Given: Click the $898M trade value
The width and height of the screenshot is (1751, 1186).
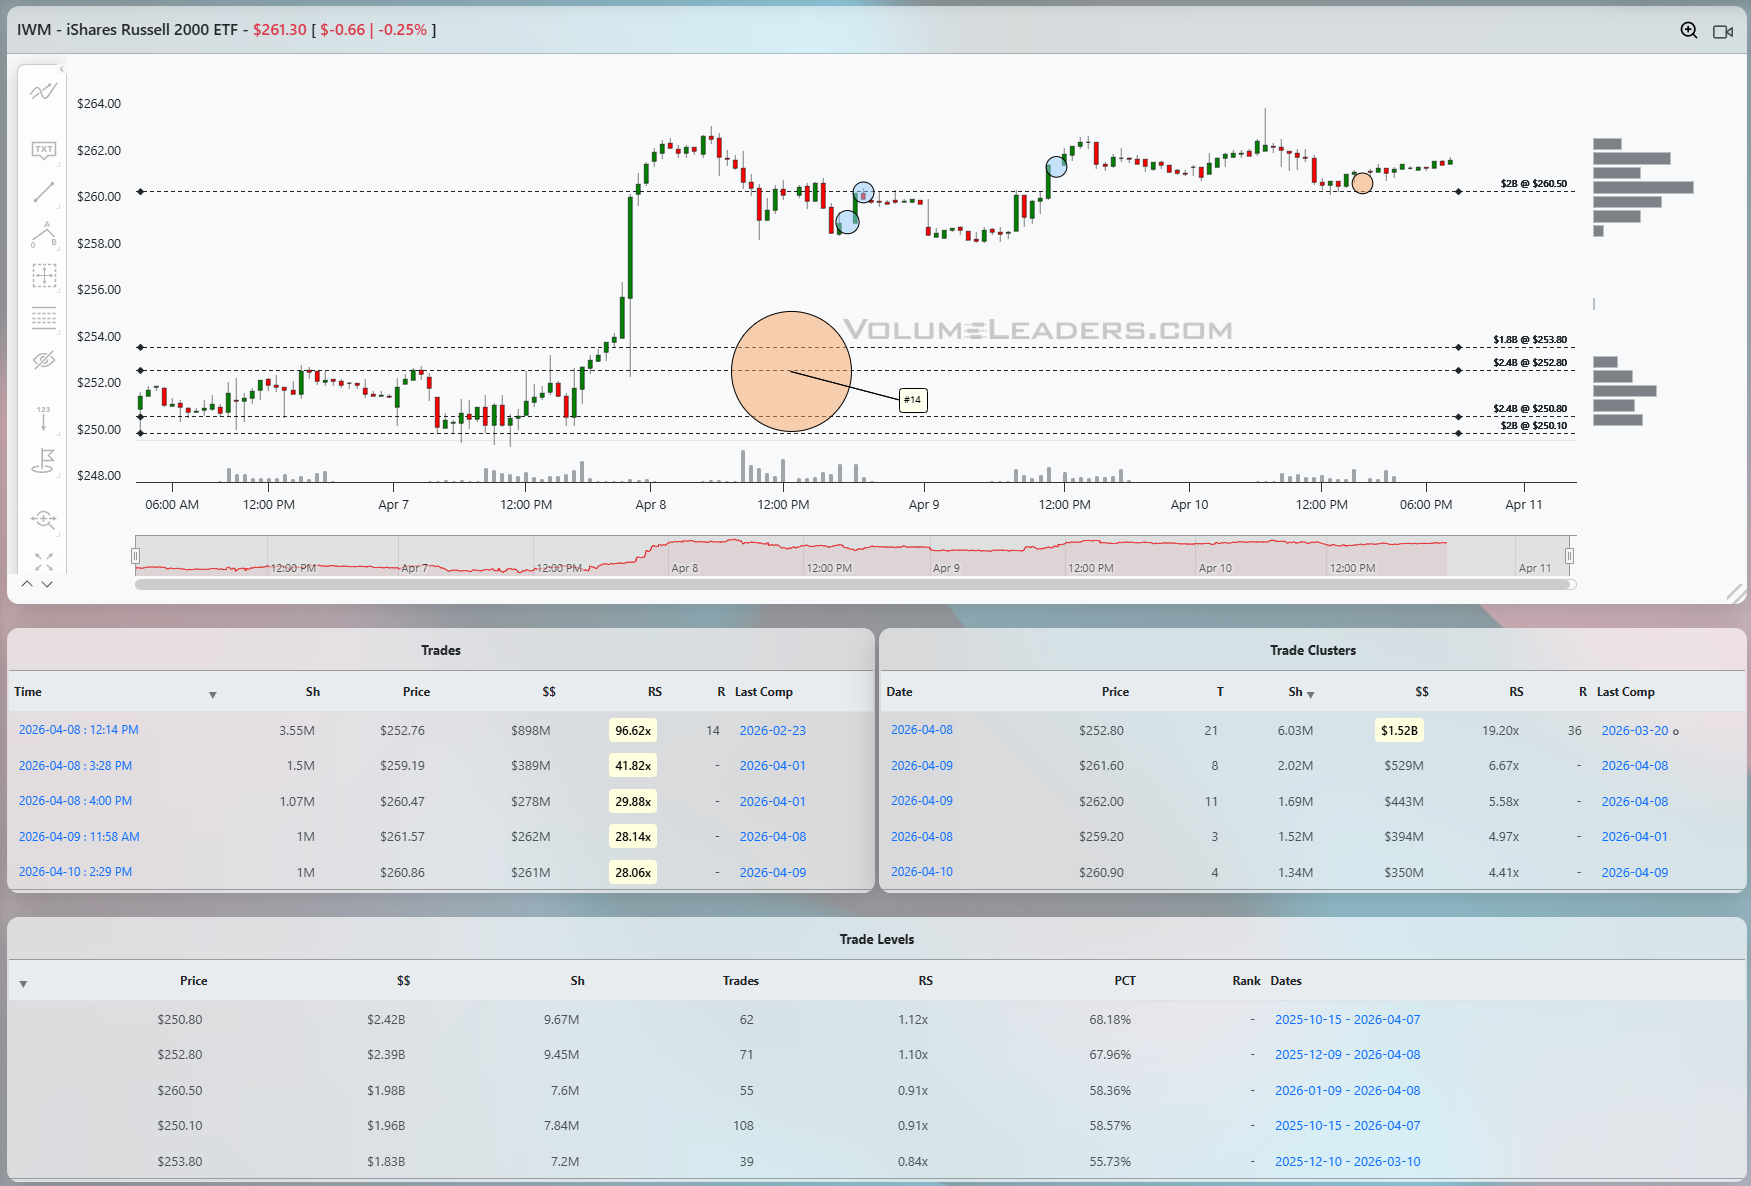Looking at the screenshot, I should 531,731.
